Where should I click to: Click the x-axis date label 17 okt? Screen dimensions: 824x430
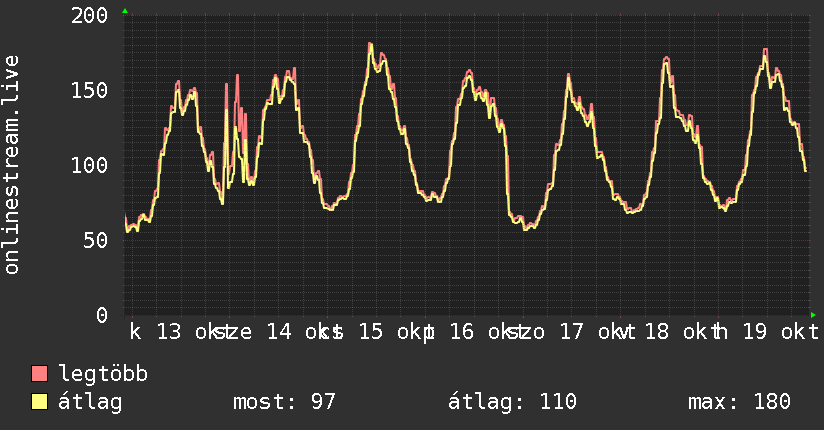[594, 332]
